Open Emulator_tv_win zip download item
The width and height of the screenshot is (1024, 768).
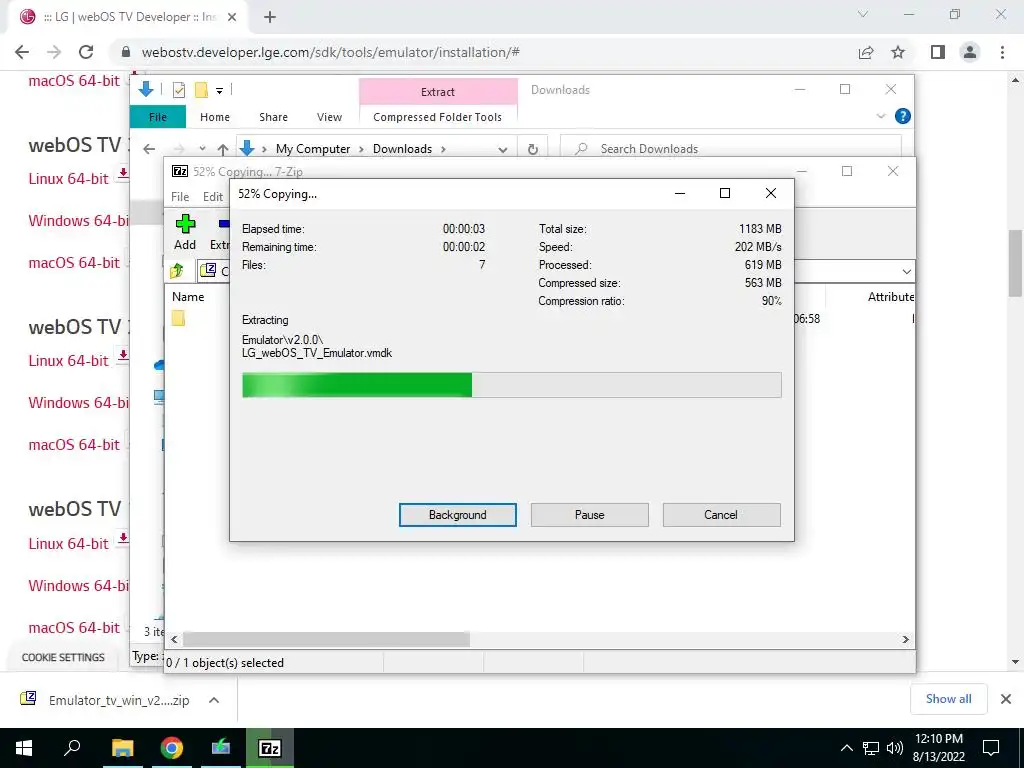pos(119,700)
